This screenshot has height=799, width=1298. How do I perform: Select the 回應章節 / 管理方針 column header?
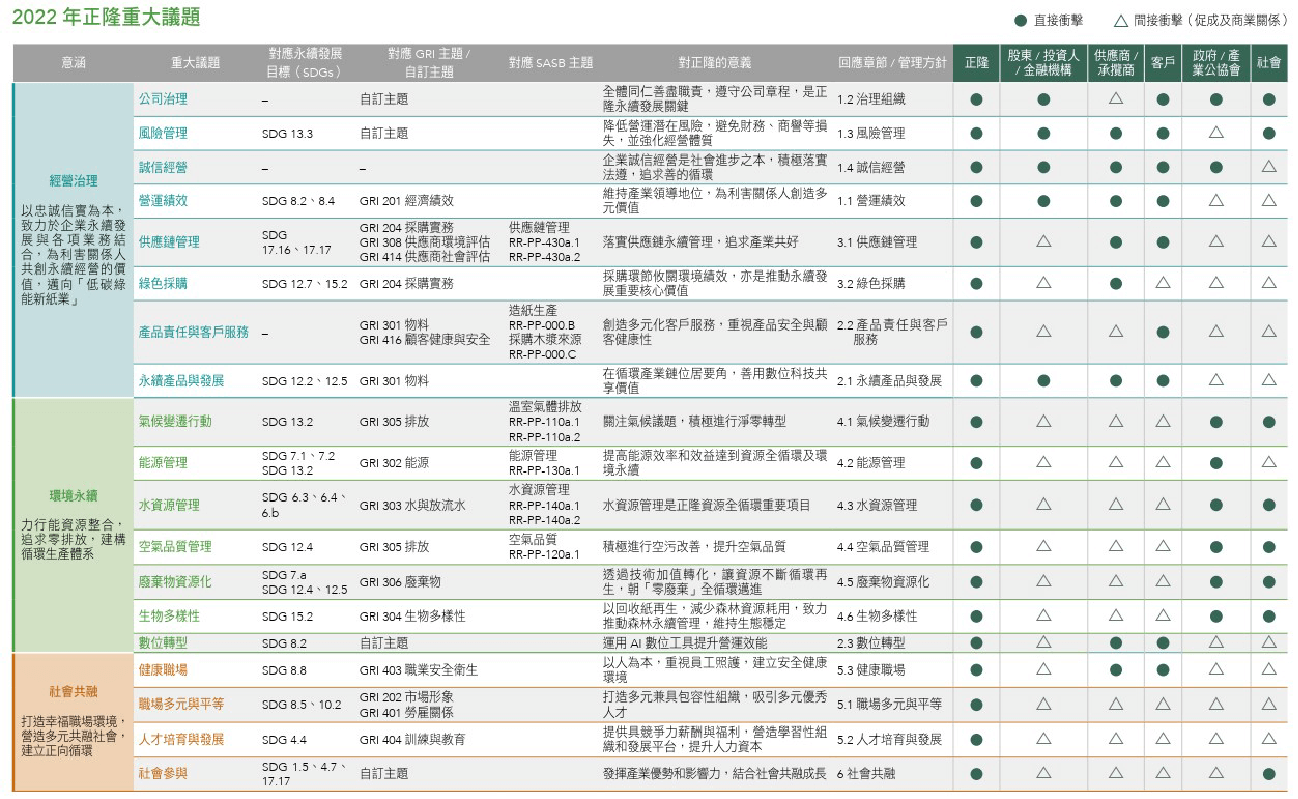(892, 63)
